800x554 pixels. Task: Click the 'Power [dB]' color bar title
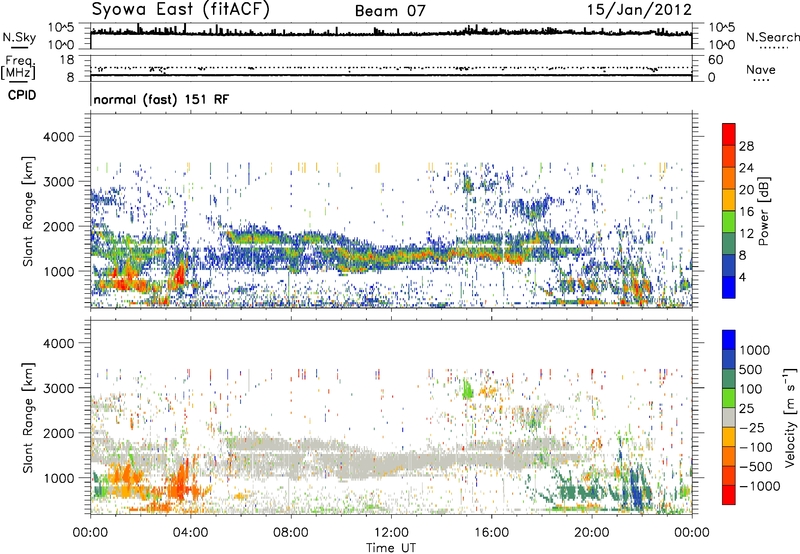(x=764, y=211)
